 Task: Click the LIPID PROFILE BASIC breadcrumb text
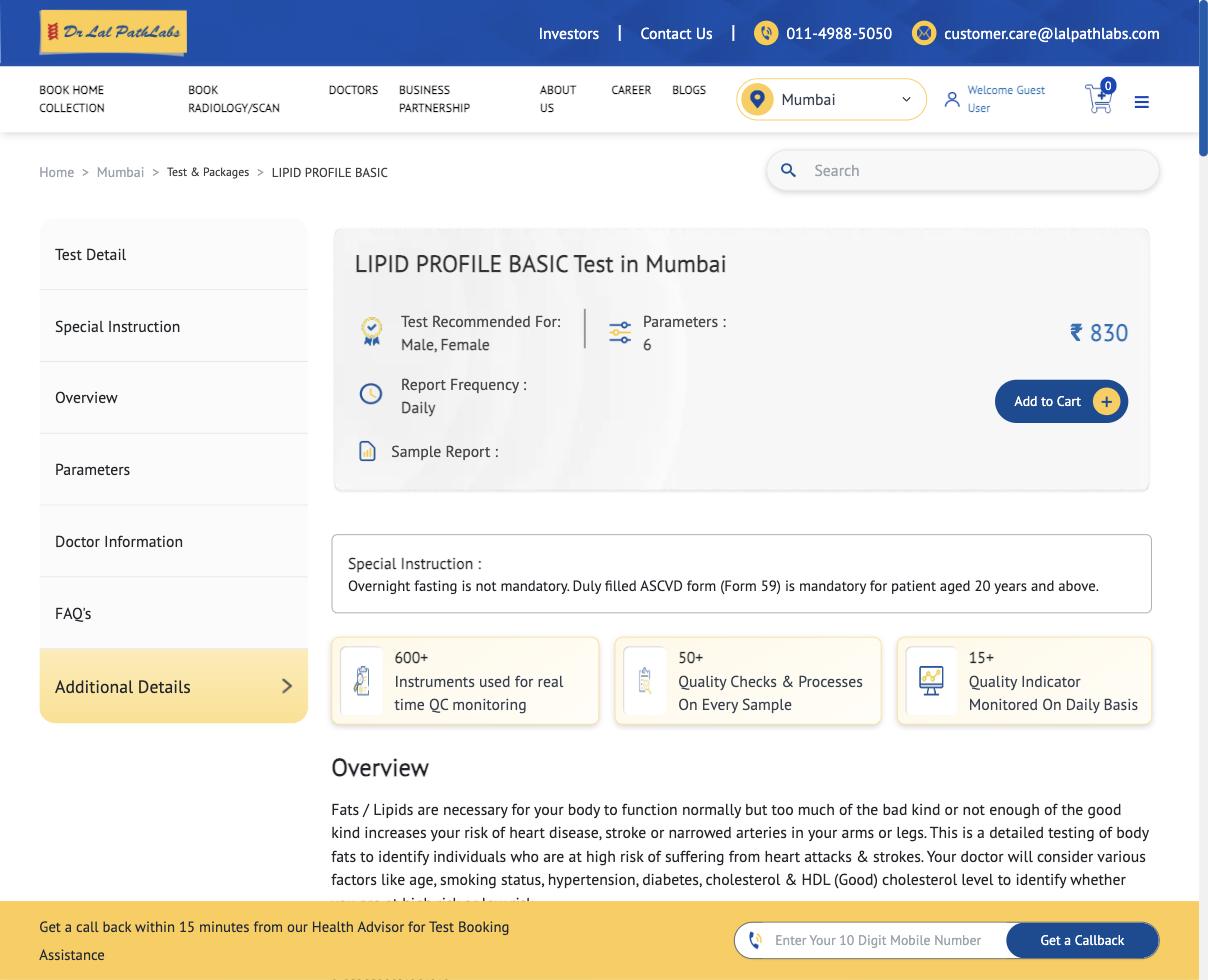click(329, 172)
